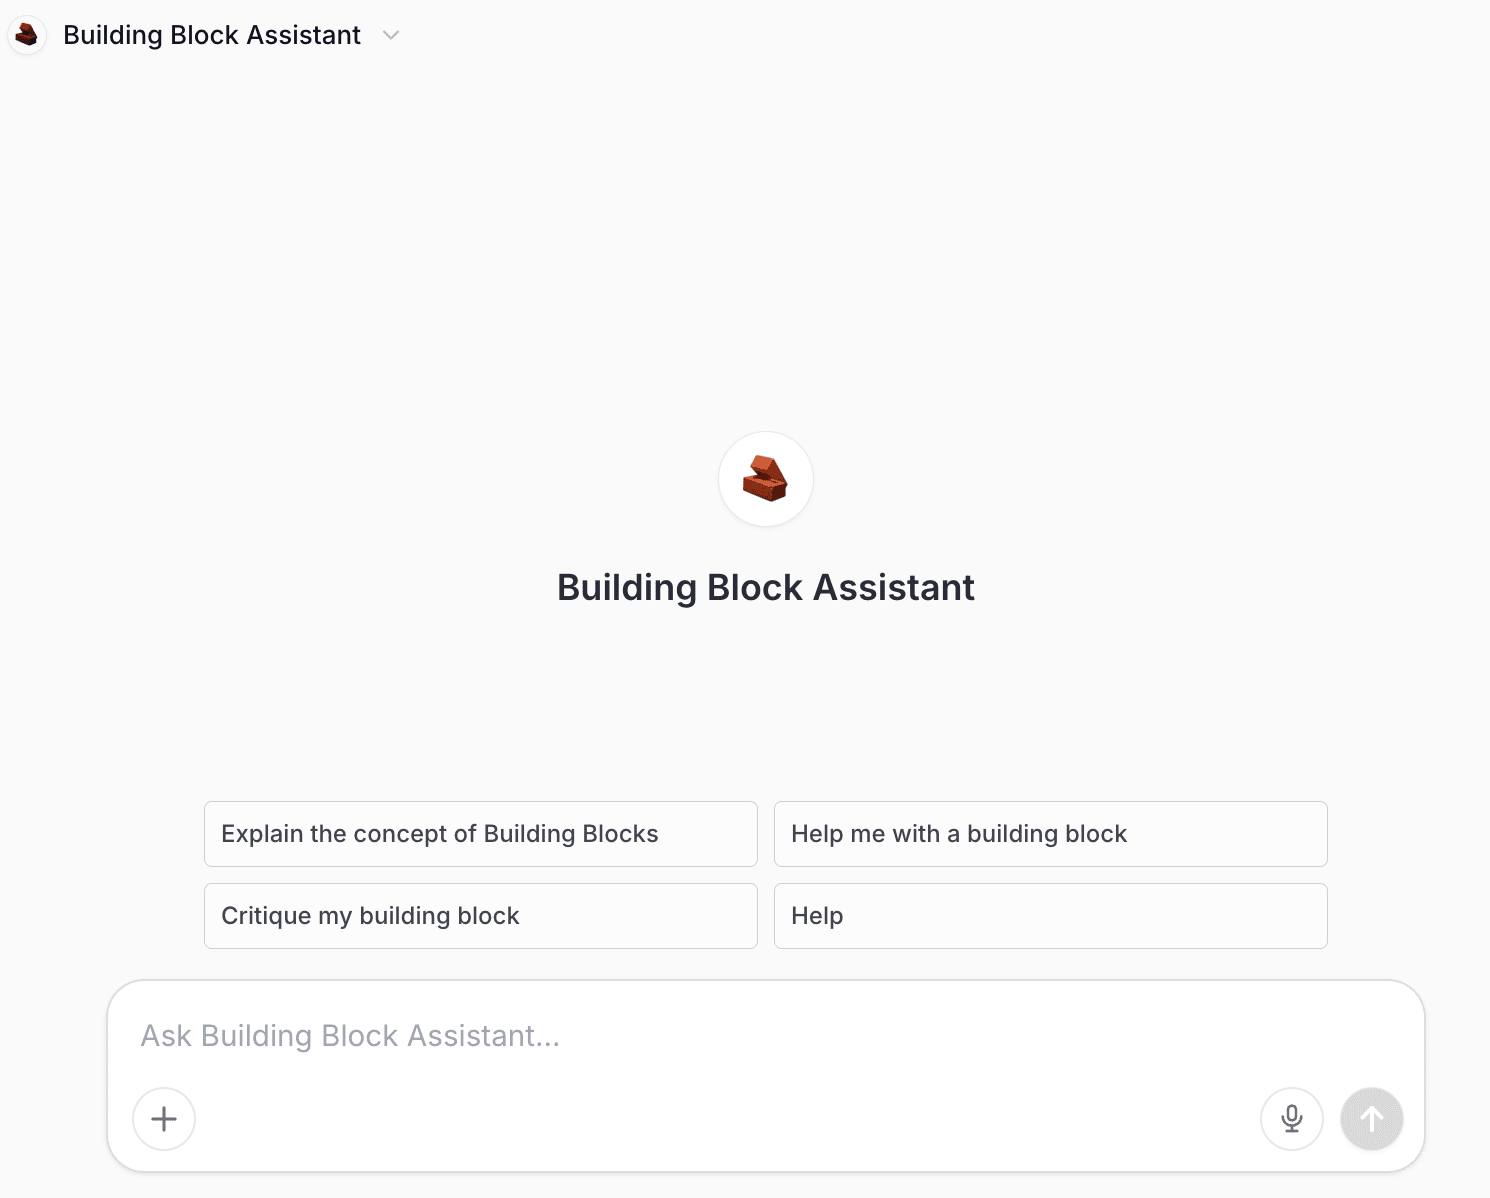The height and width of the screenshot is (1198, 1490).
Task: Place the cursor in the message composer area
Action: click(766, 1036)
